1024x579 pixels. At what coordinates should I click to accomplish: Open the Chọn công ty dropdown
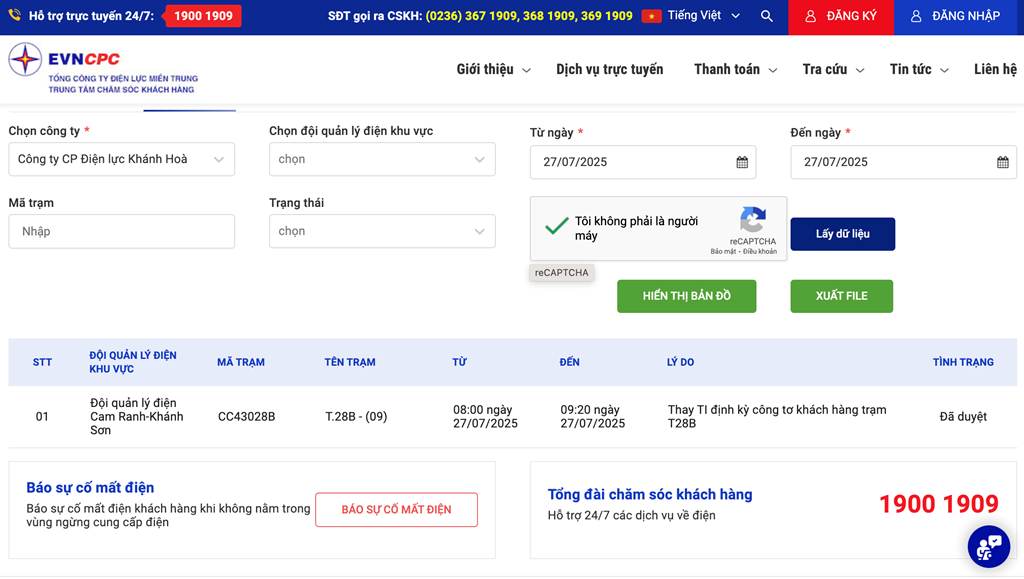tap(121, 159)
